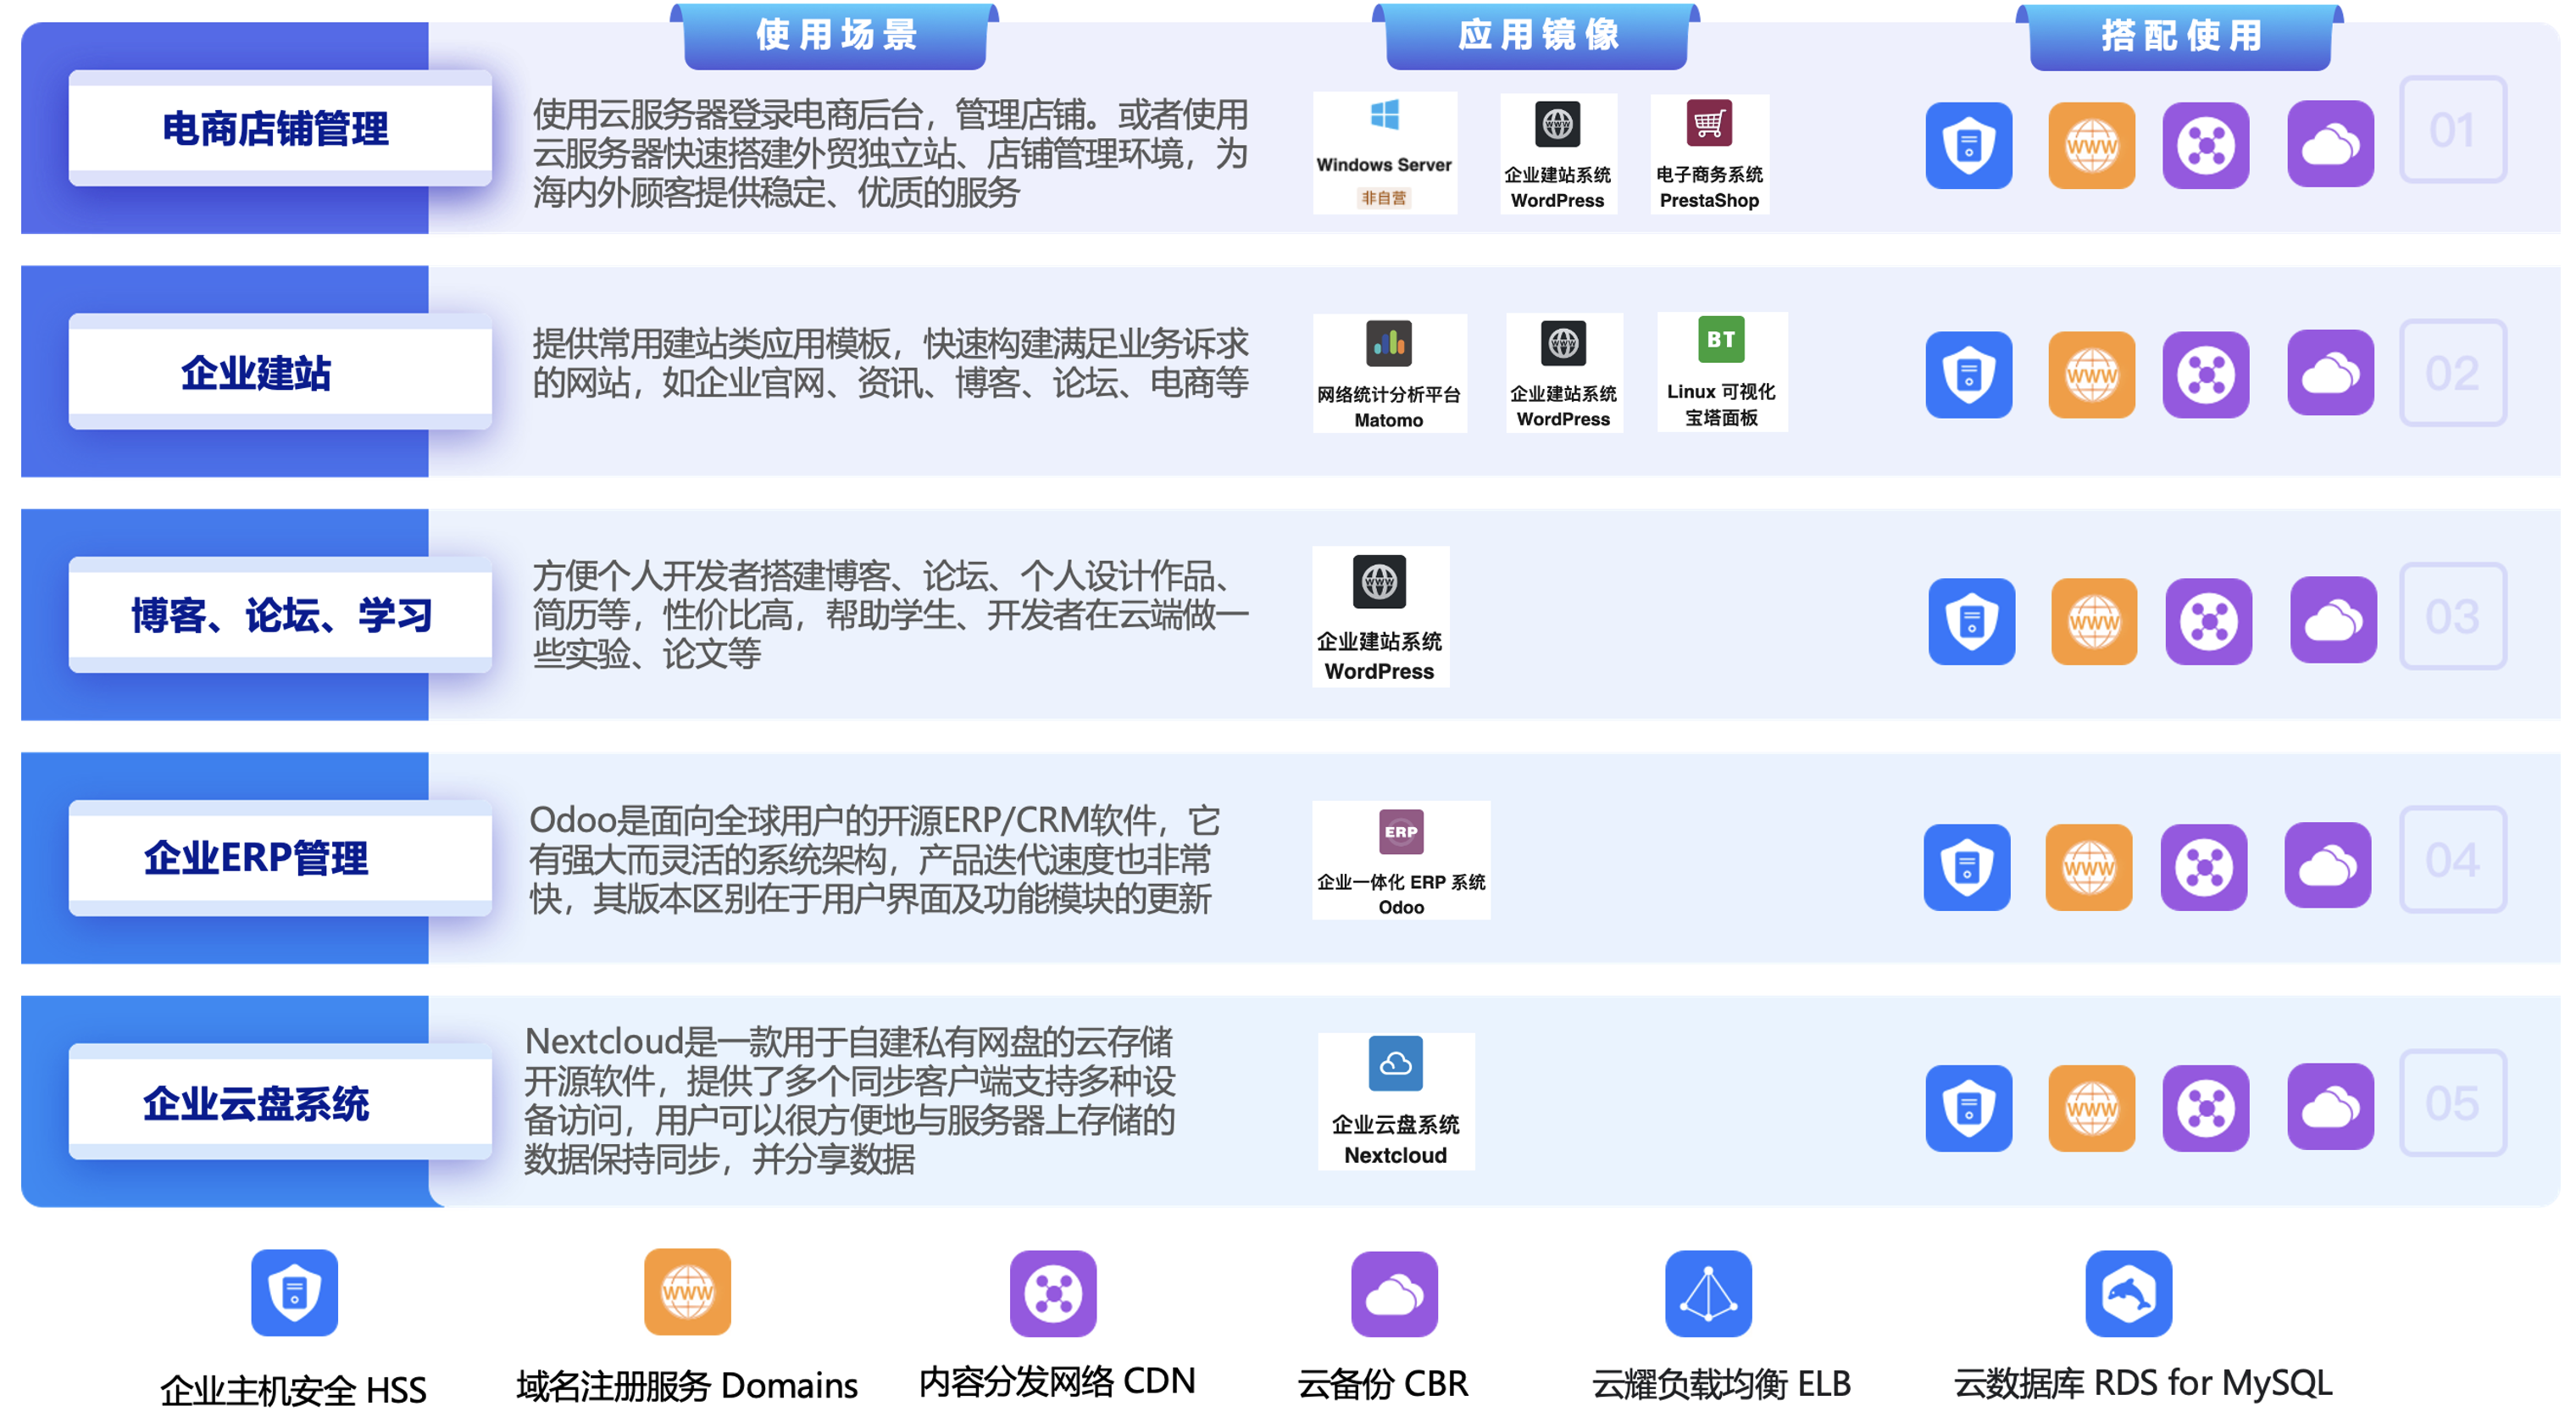
Task: Click the 应用镜像 column header
Action: [x=1537, y=36]
